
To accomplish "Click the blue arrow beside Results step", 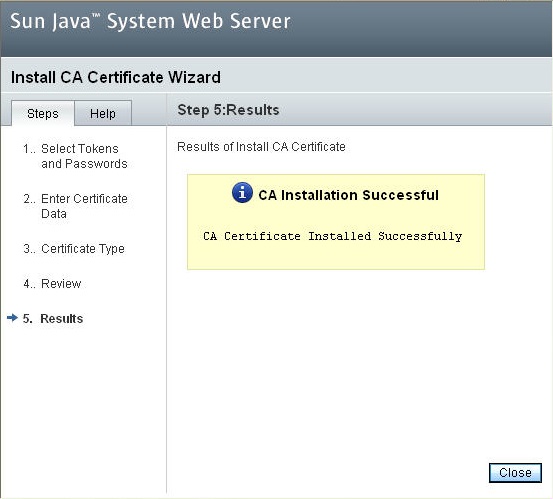I will [x=12, y=318].
